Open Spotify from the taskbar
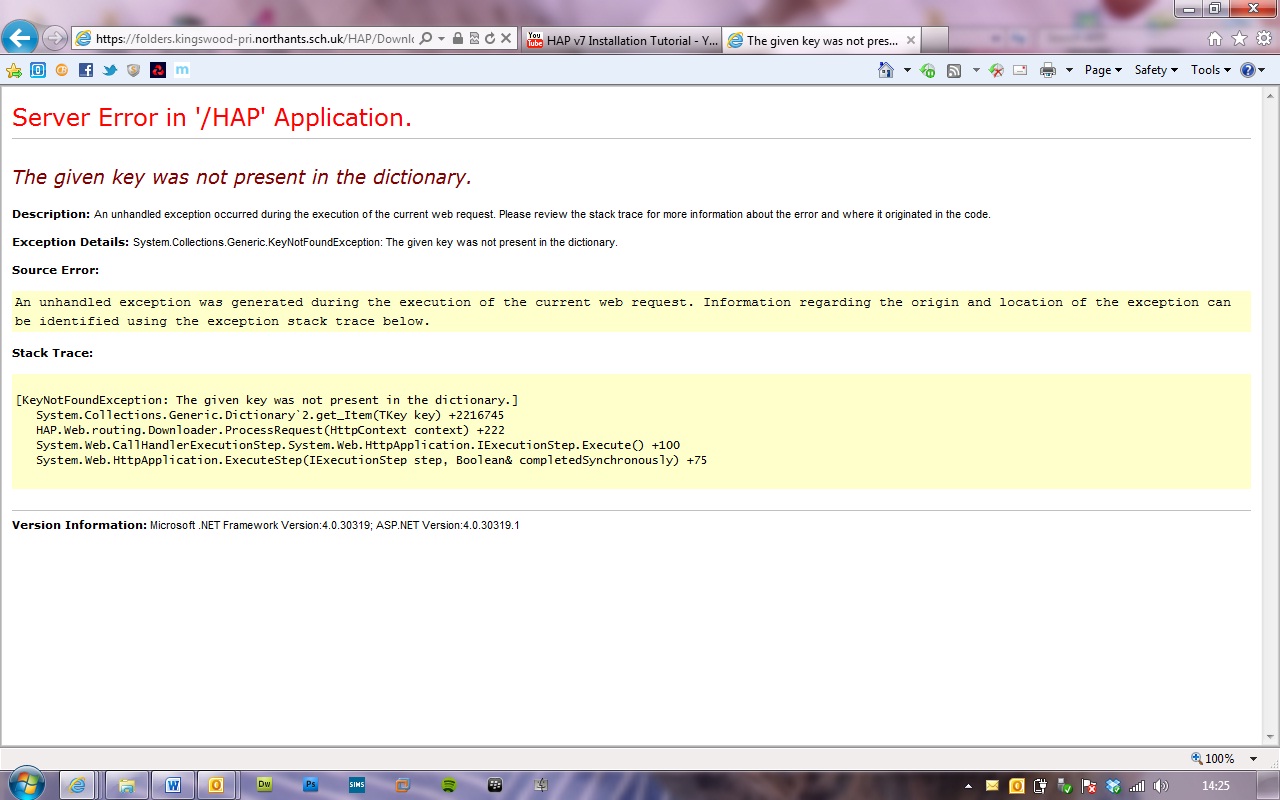The image size is (1280, 800). [x=449, y=785]
